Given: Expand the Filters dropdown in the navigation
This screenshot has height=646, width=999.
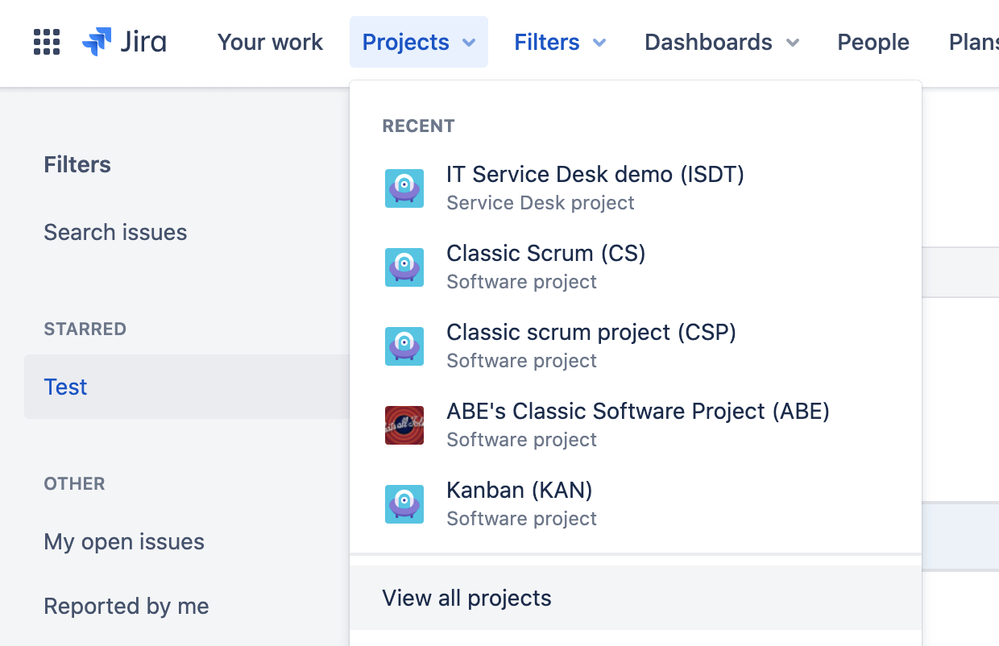Looking at the screenshot, I should pyautogui.click(x=559, y=42).
